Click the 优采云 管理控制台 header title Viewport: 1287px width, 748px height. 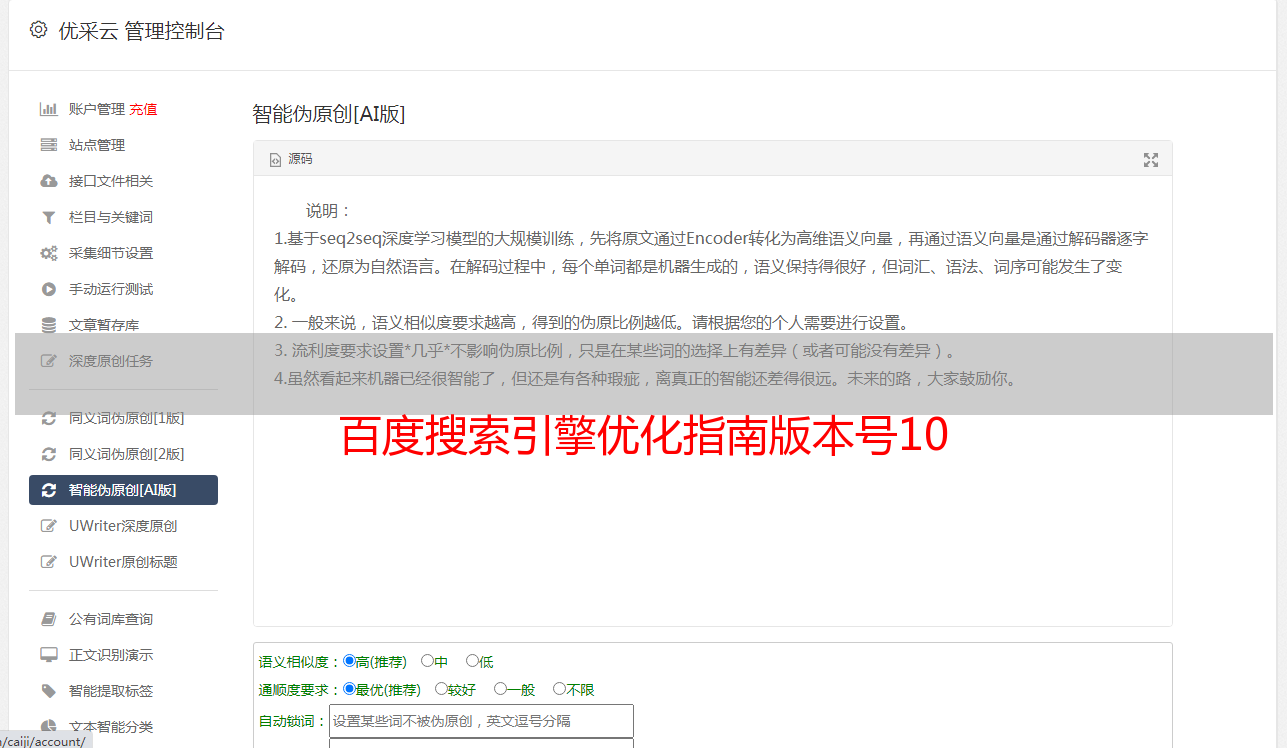[x=141, y=31]
